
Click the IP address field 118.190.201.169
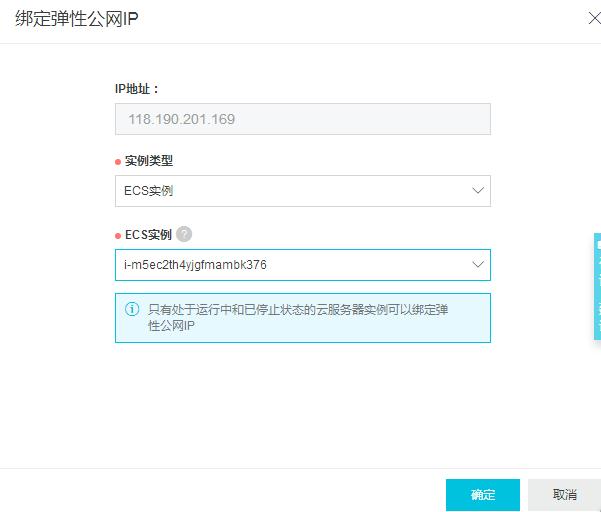(302, 119)
